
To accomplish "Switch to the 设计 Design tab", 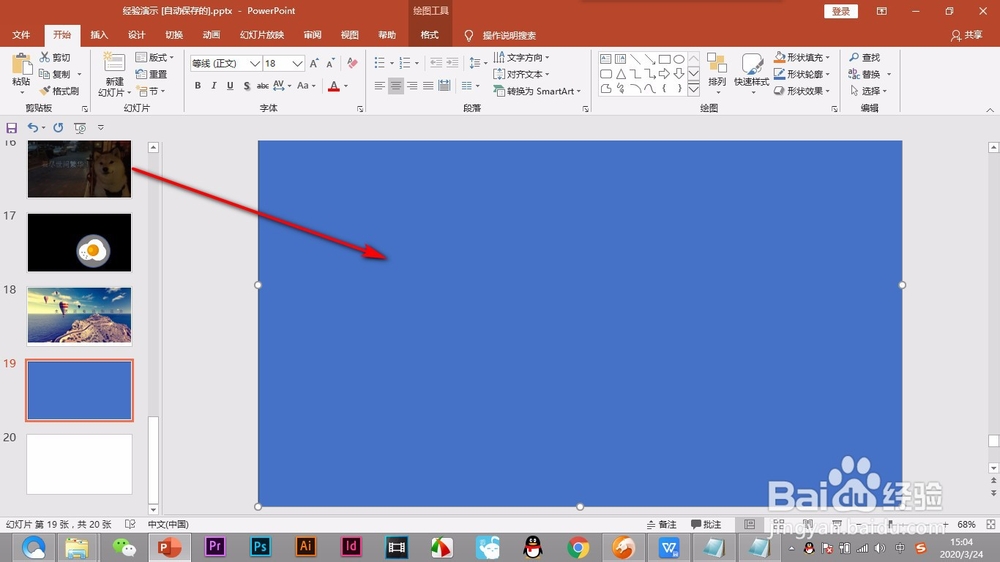I will click(x=136, y=35).
